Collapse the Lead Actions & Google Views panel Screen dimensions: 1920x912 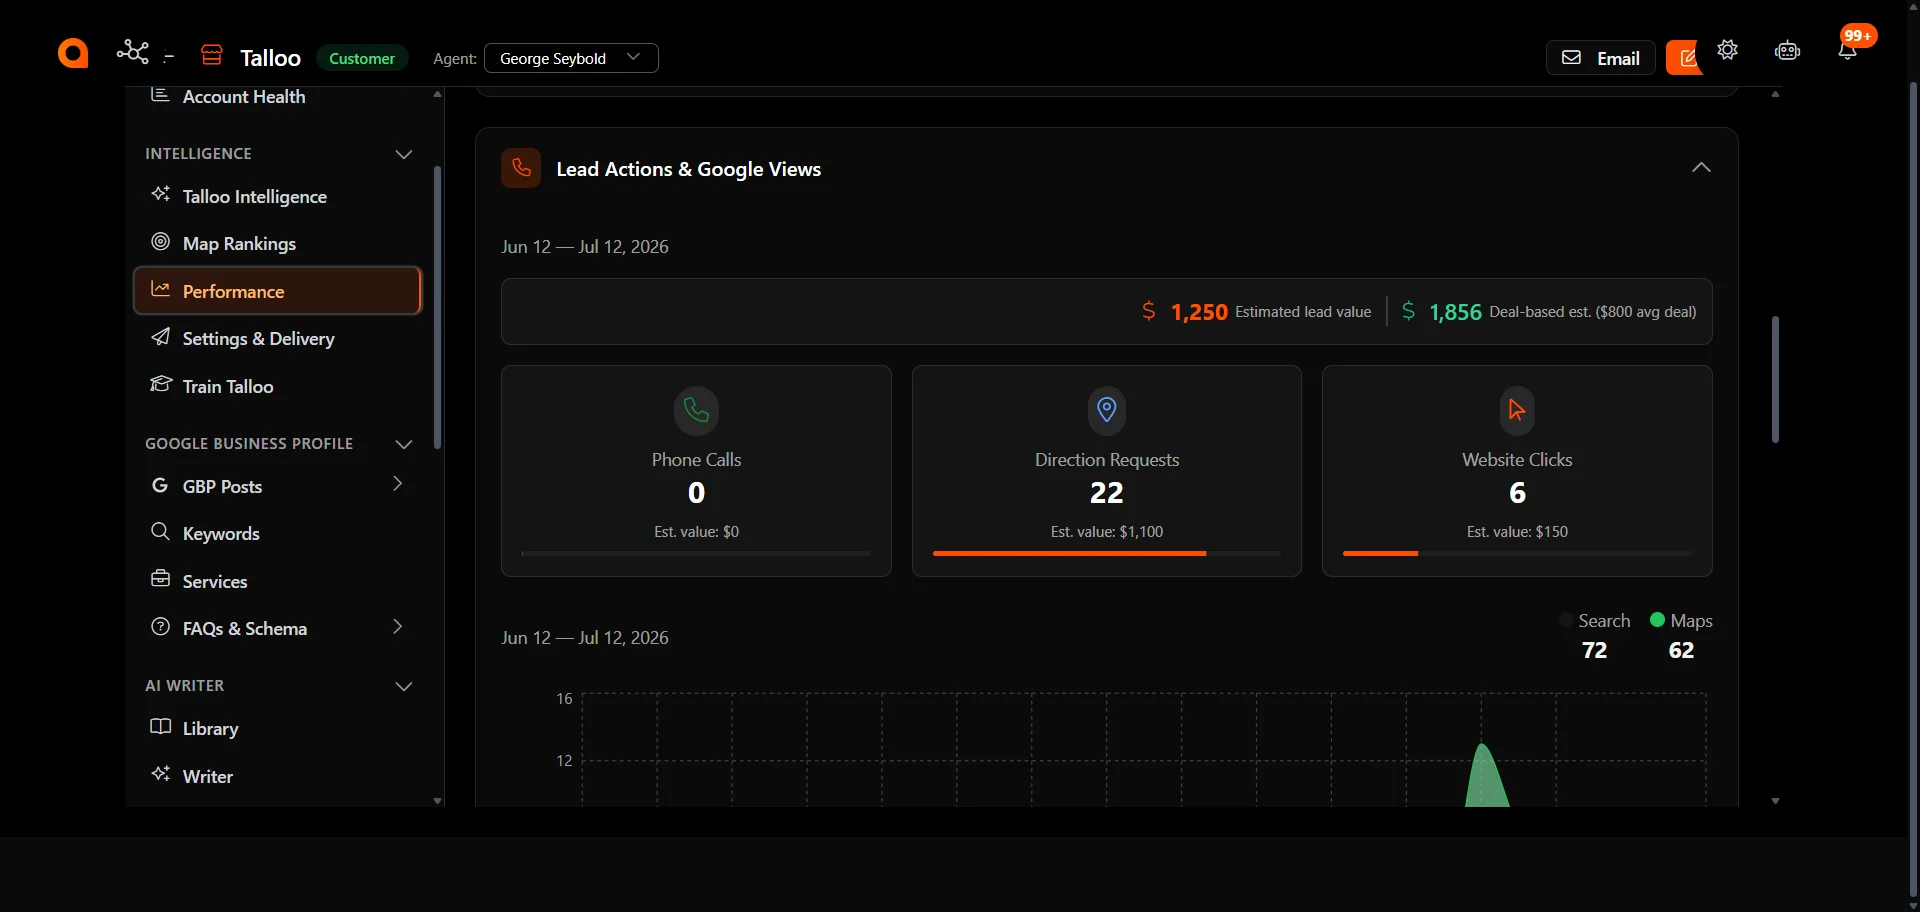pyautogui.click(x=1701, y=167)
